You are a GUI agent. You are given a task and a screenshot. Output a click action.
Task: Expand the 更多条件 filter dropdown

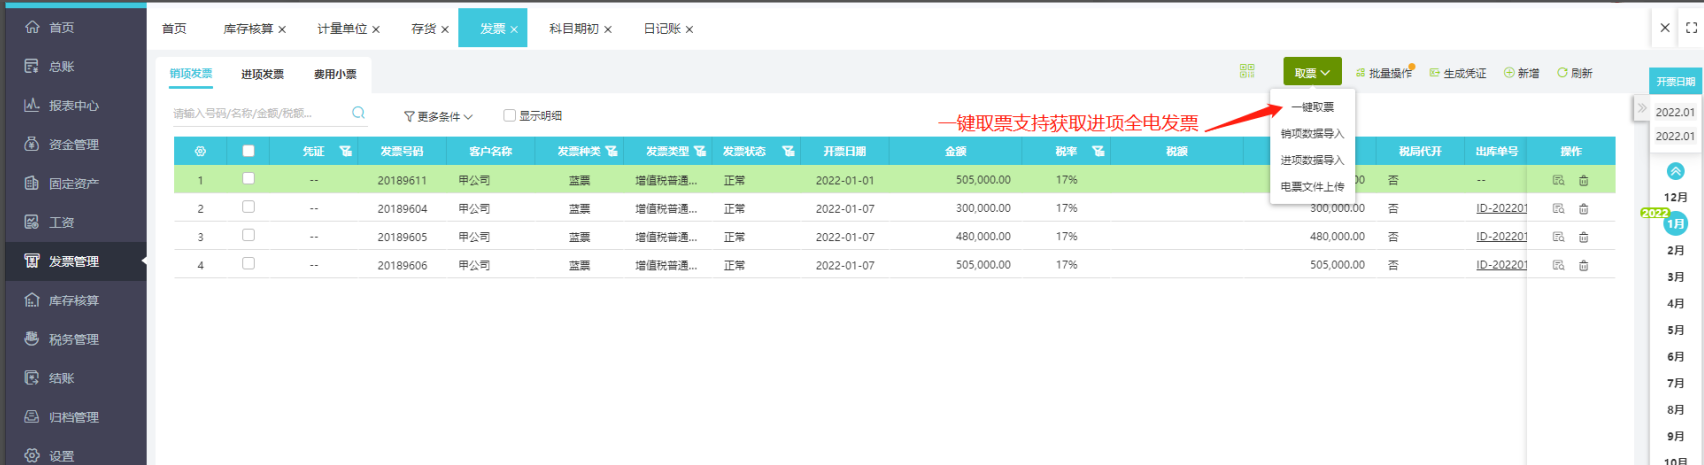point(438,117)
